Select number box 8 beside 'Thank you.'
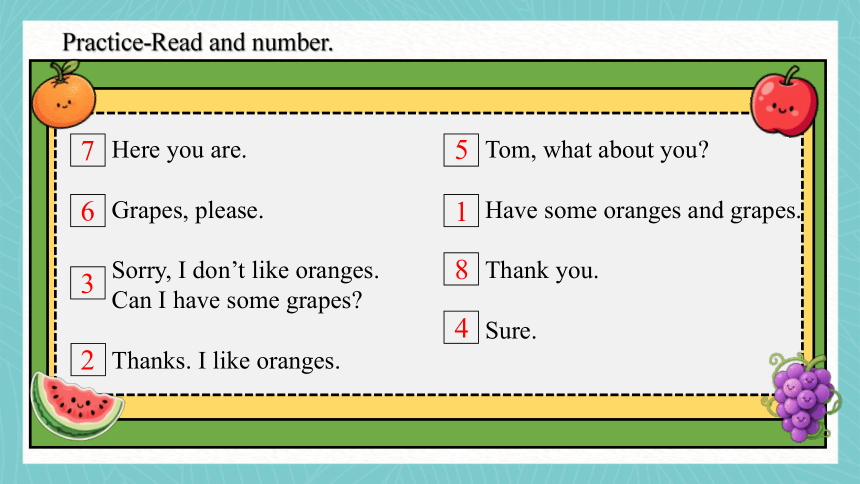 tap(461, 269)
